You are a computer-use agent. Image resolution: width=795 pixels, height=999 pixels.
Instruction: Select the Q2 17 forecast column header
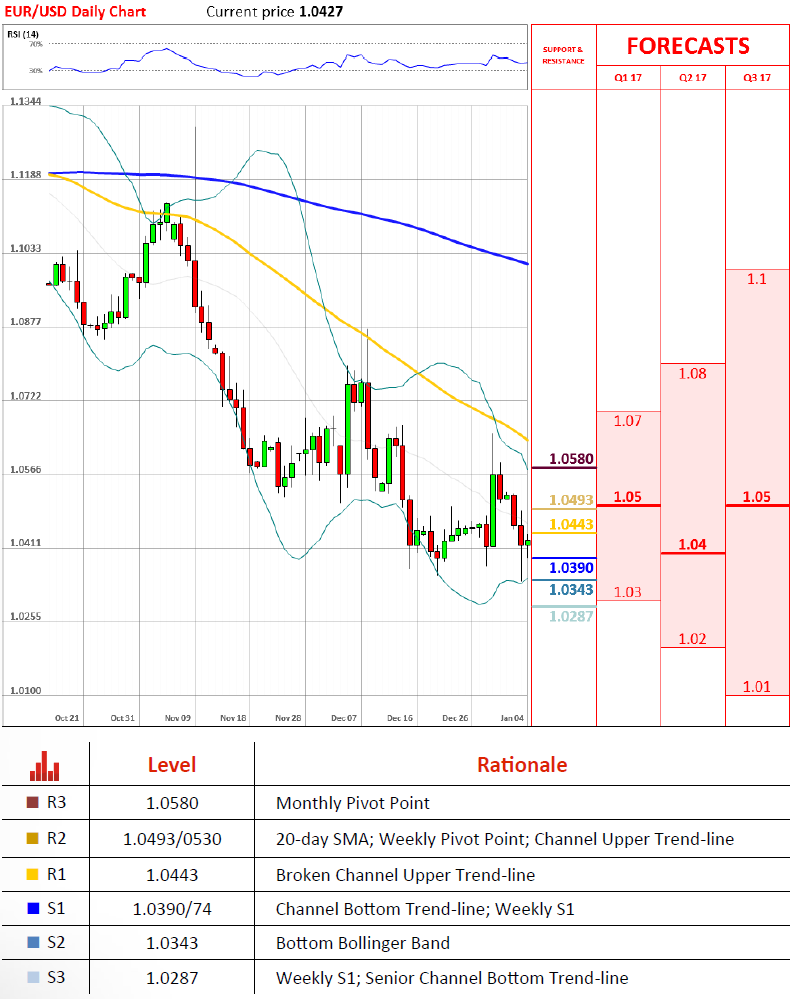click(x=693, y=78)
